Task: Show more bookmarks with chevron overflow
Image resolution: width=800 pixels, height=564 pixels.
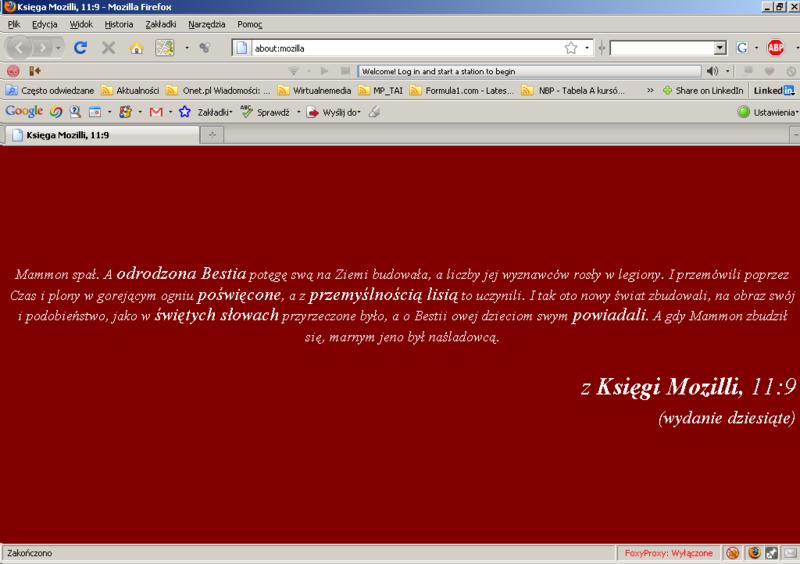Action: click(x=651, y=90)
